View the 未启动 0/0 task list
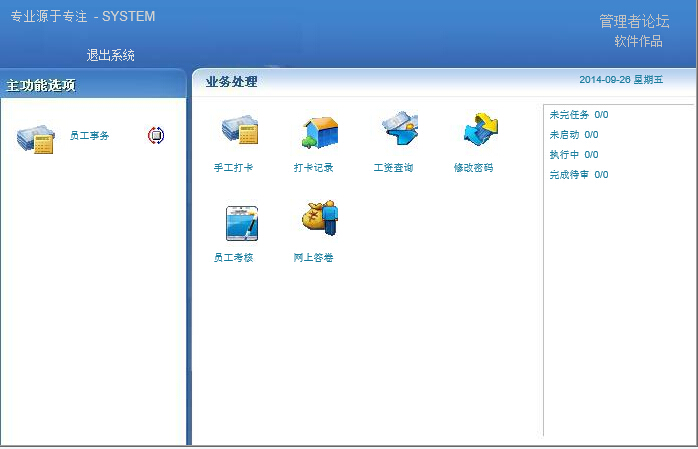 tap(574, 135)
